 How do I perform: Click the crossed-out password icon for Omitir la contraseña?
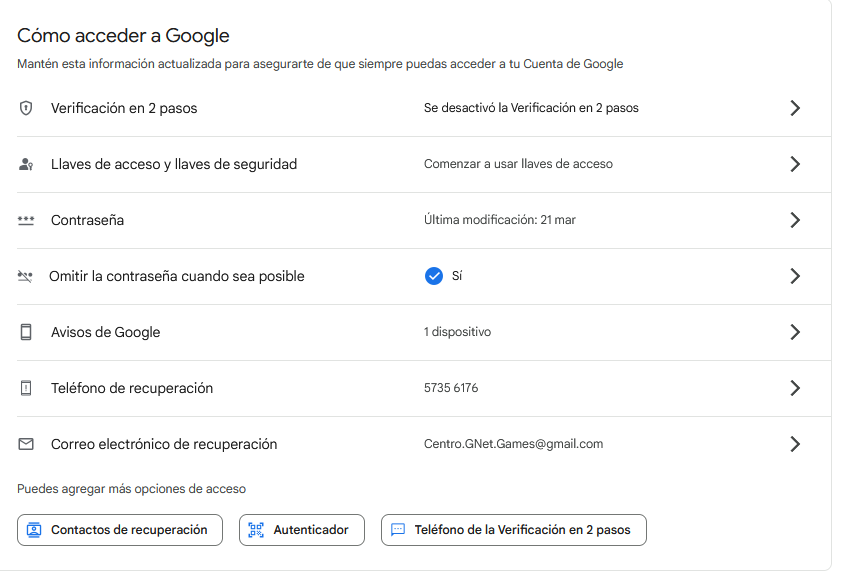click(x=26, y=276)
